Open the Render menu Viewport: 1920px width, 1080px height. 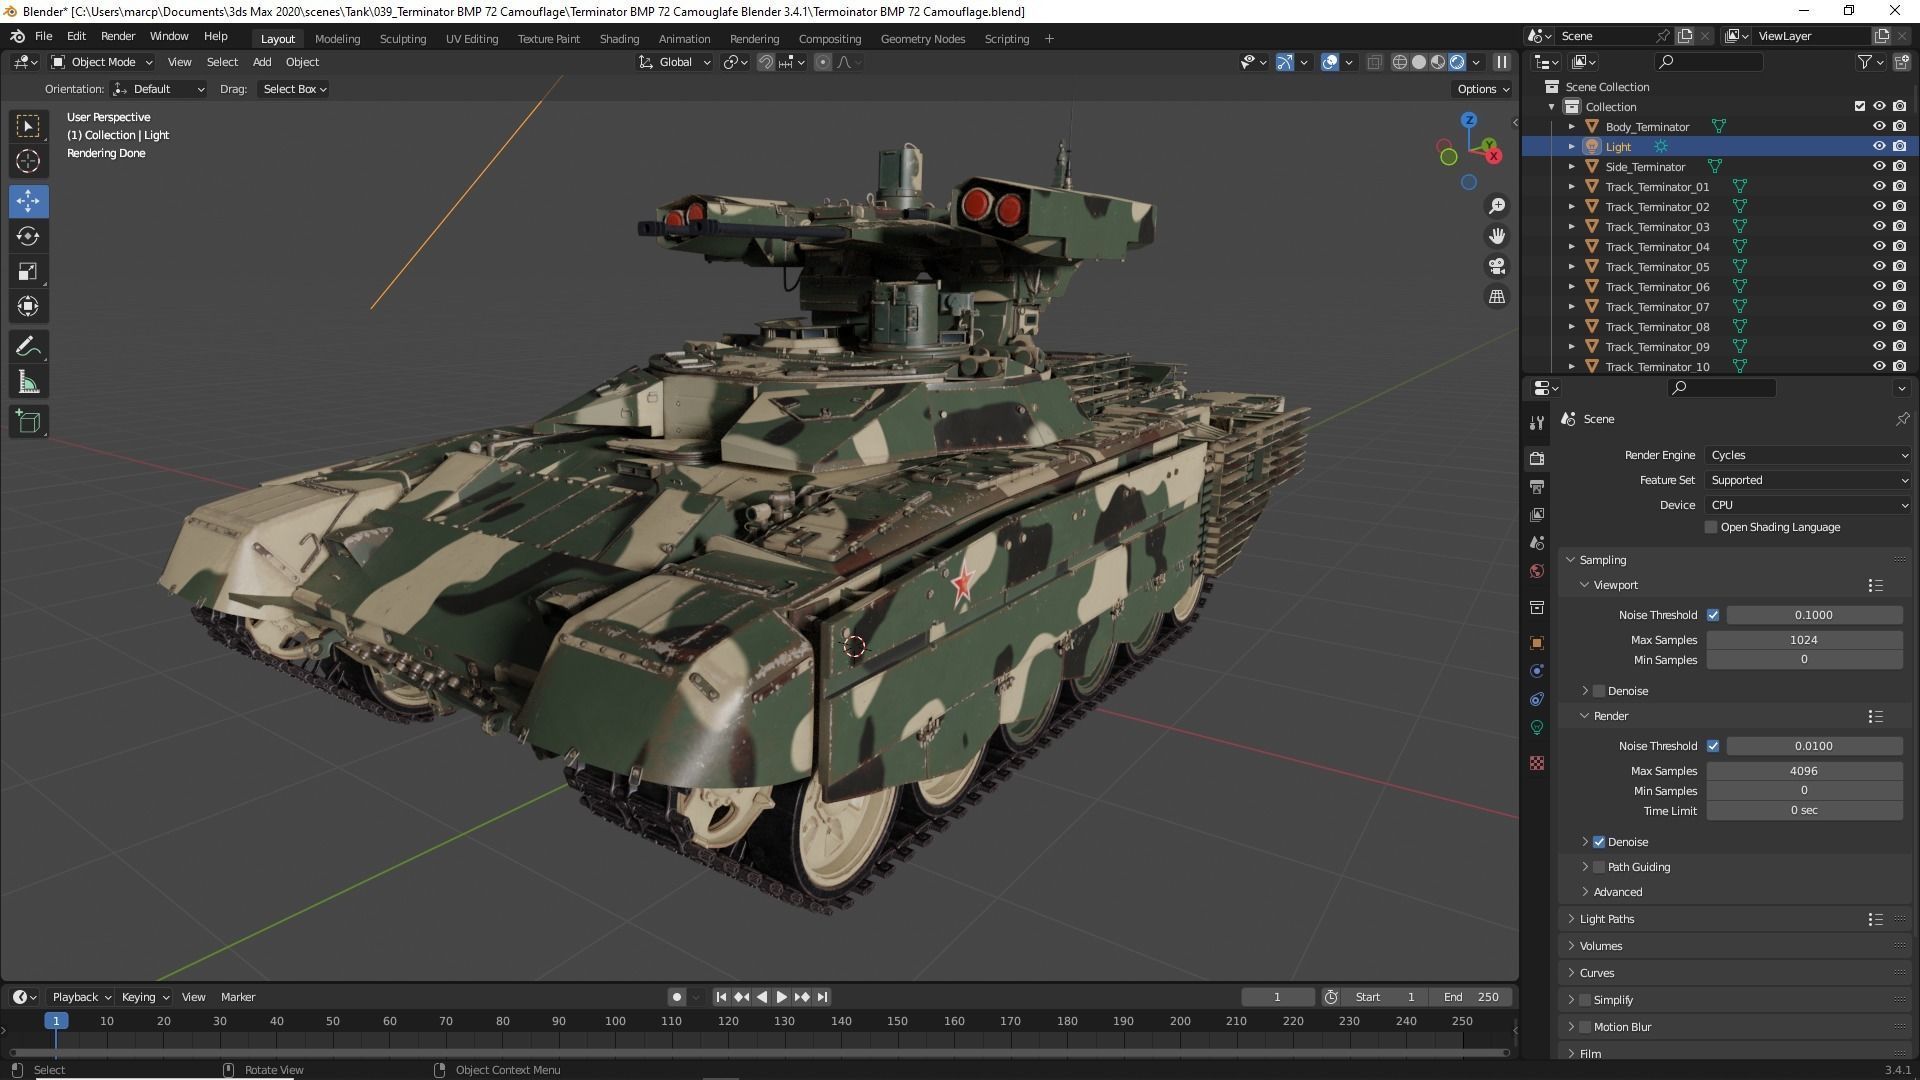click(118, 36)
